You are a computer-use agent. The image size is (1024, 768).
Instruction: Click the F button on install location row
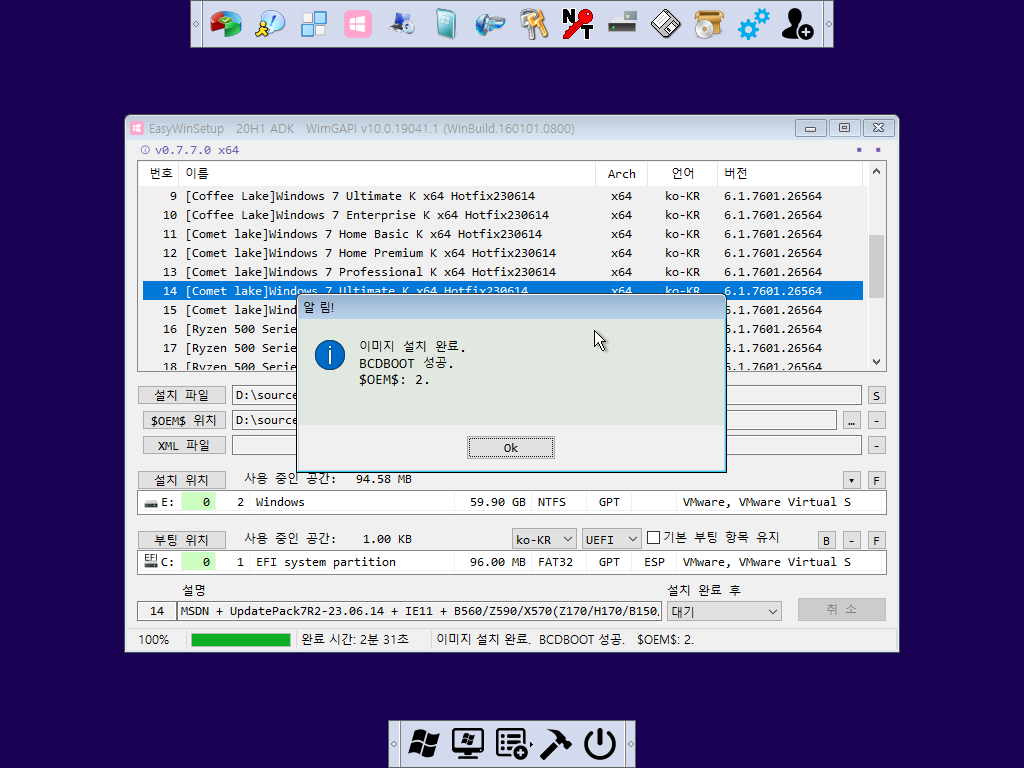pos(876,481)
